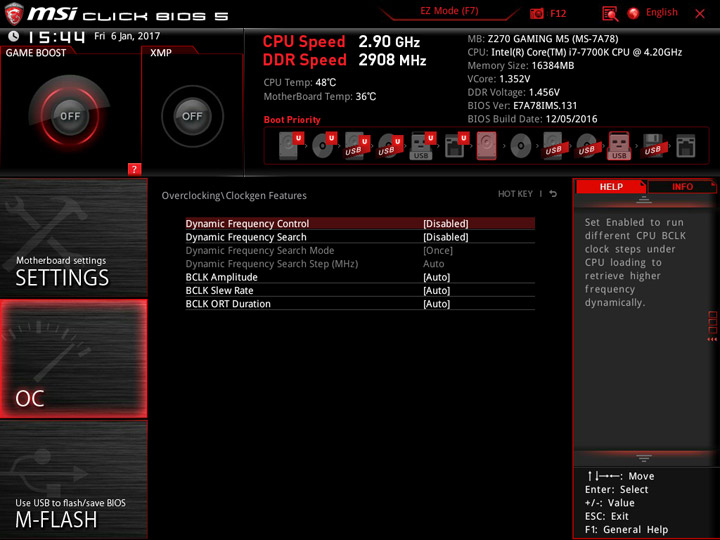Image resolution: width=720 pixels, height=540 pixels.
Task: Open the M-FLASH section
Action: click(x=73, y=479)
